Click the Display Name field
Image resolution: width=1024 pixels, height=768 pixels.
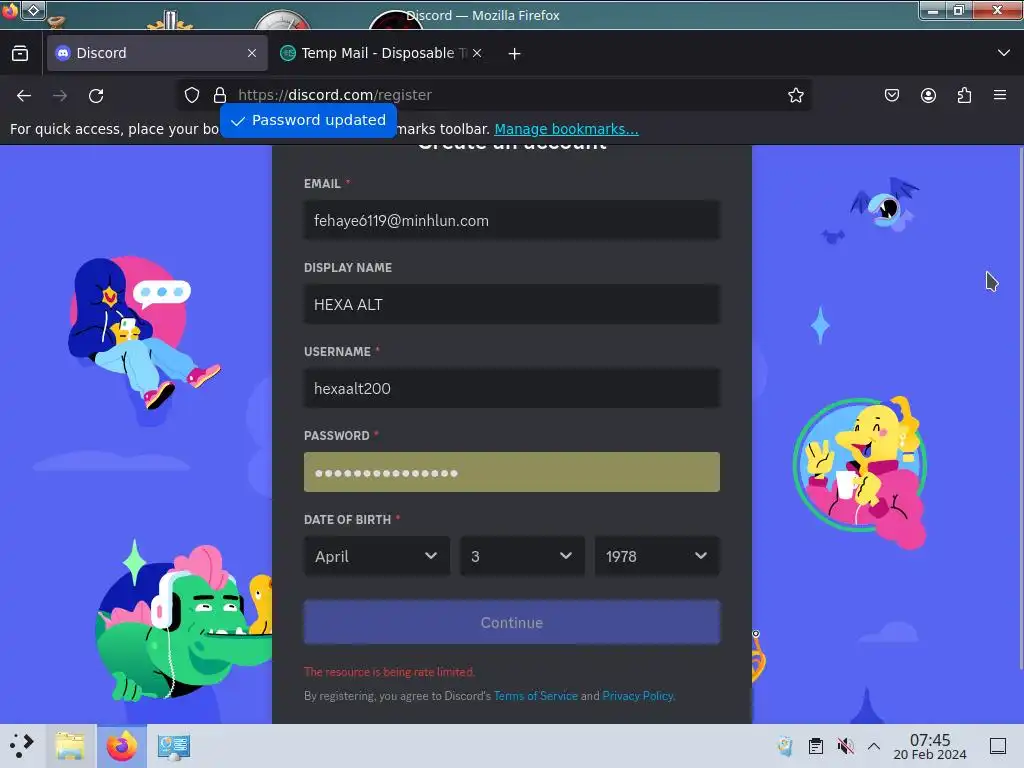[511, 304]
